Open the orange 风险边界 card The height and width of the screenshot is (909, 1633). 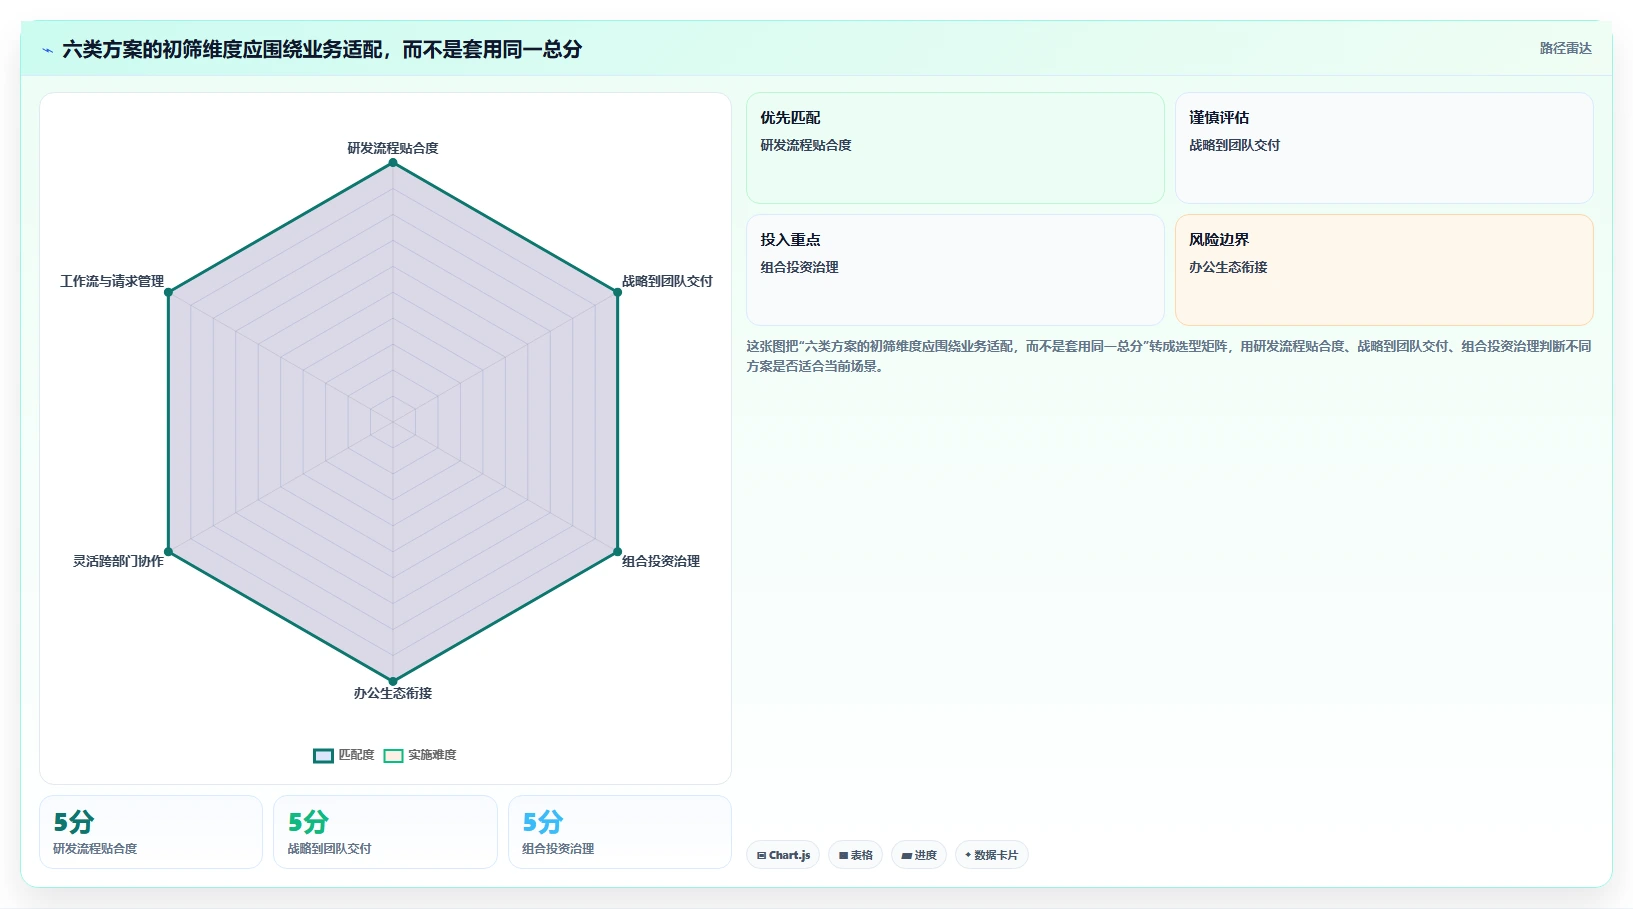click(x=1384, y=270)
